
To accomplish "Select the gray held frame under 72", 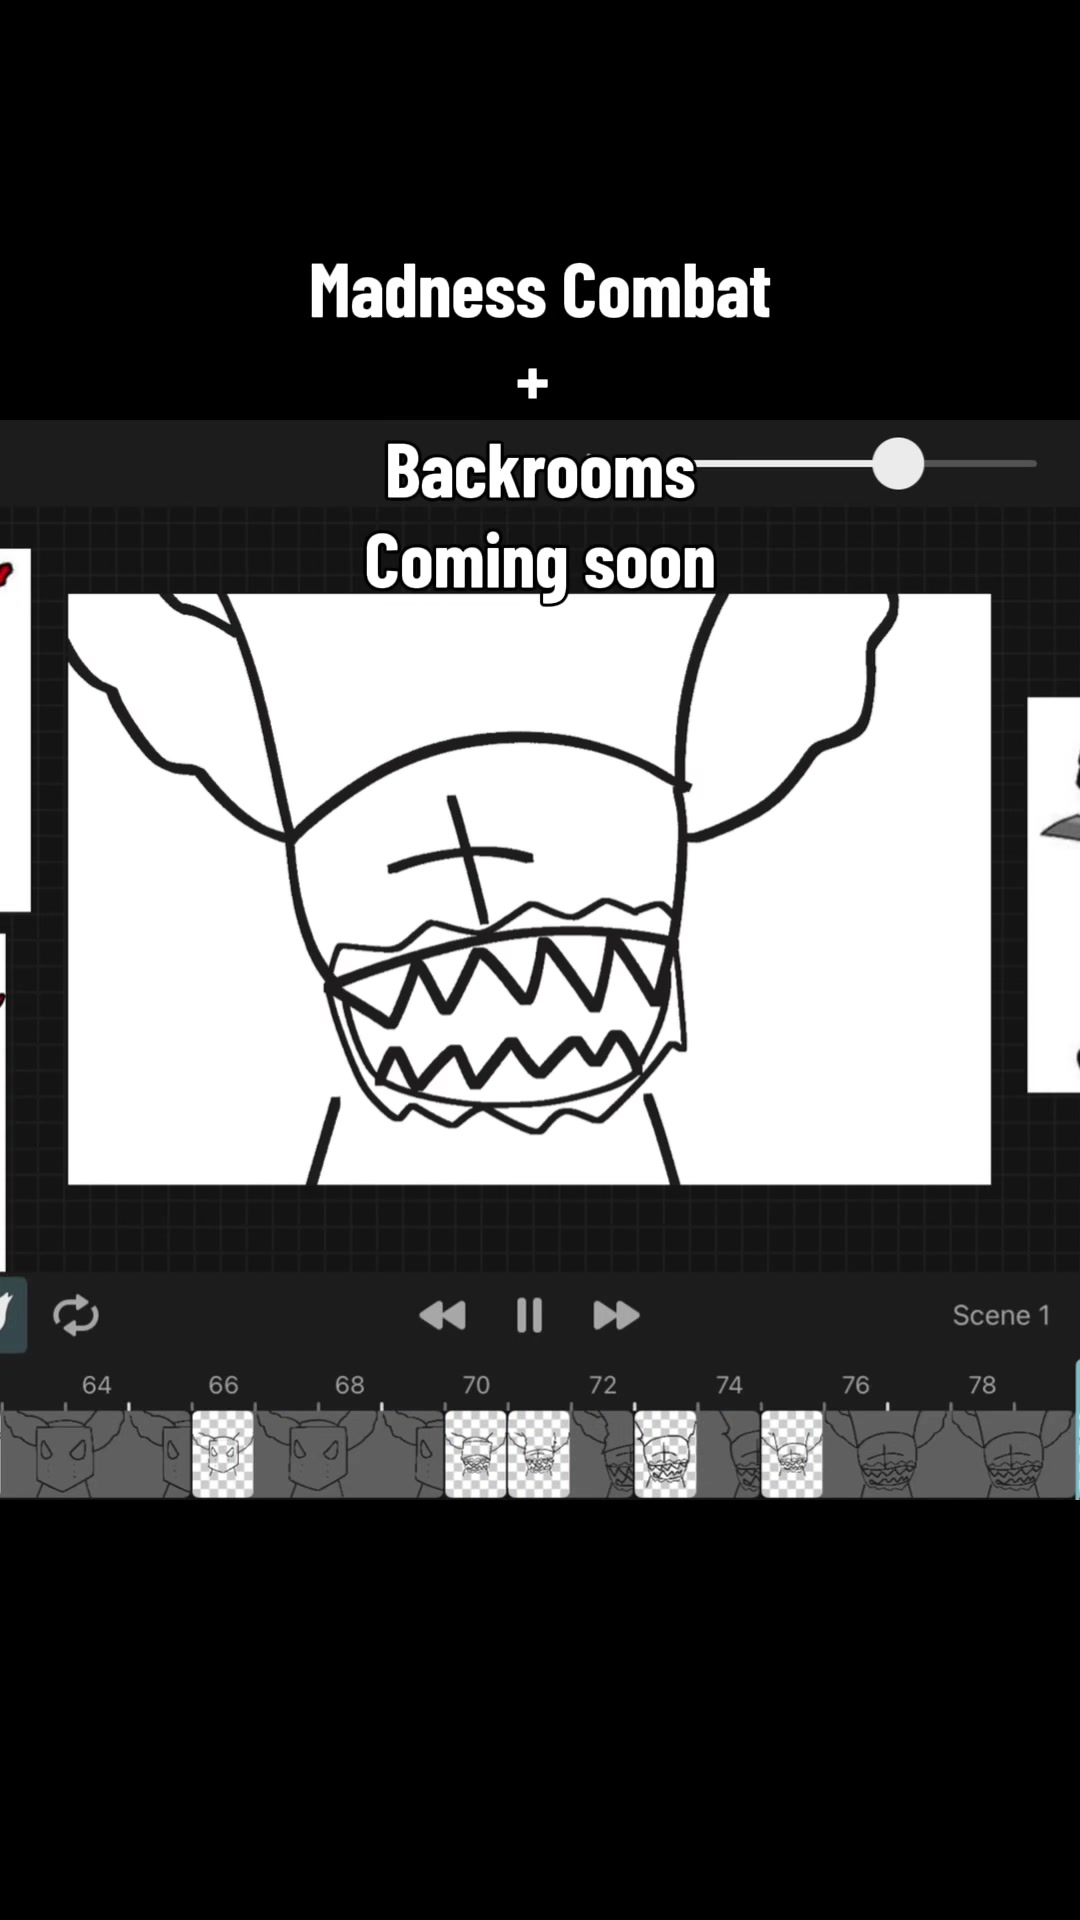I will 602,1453.
